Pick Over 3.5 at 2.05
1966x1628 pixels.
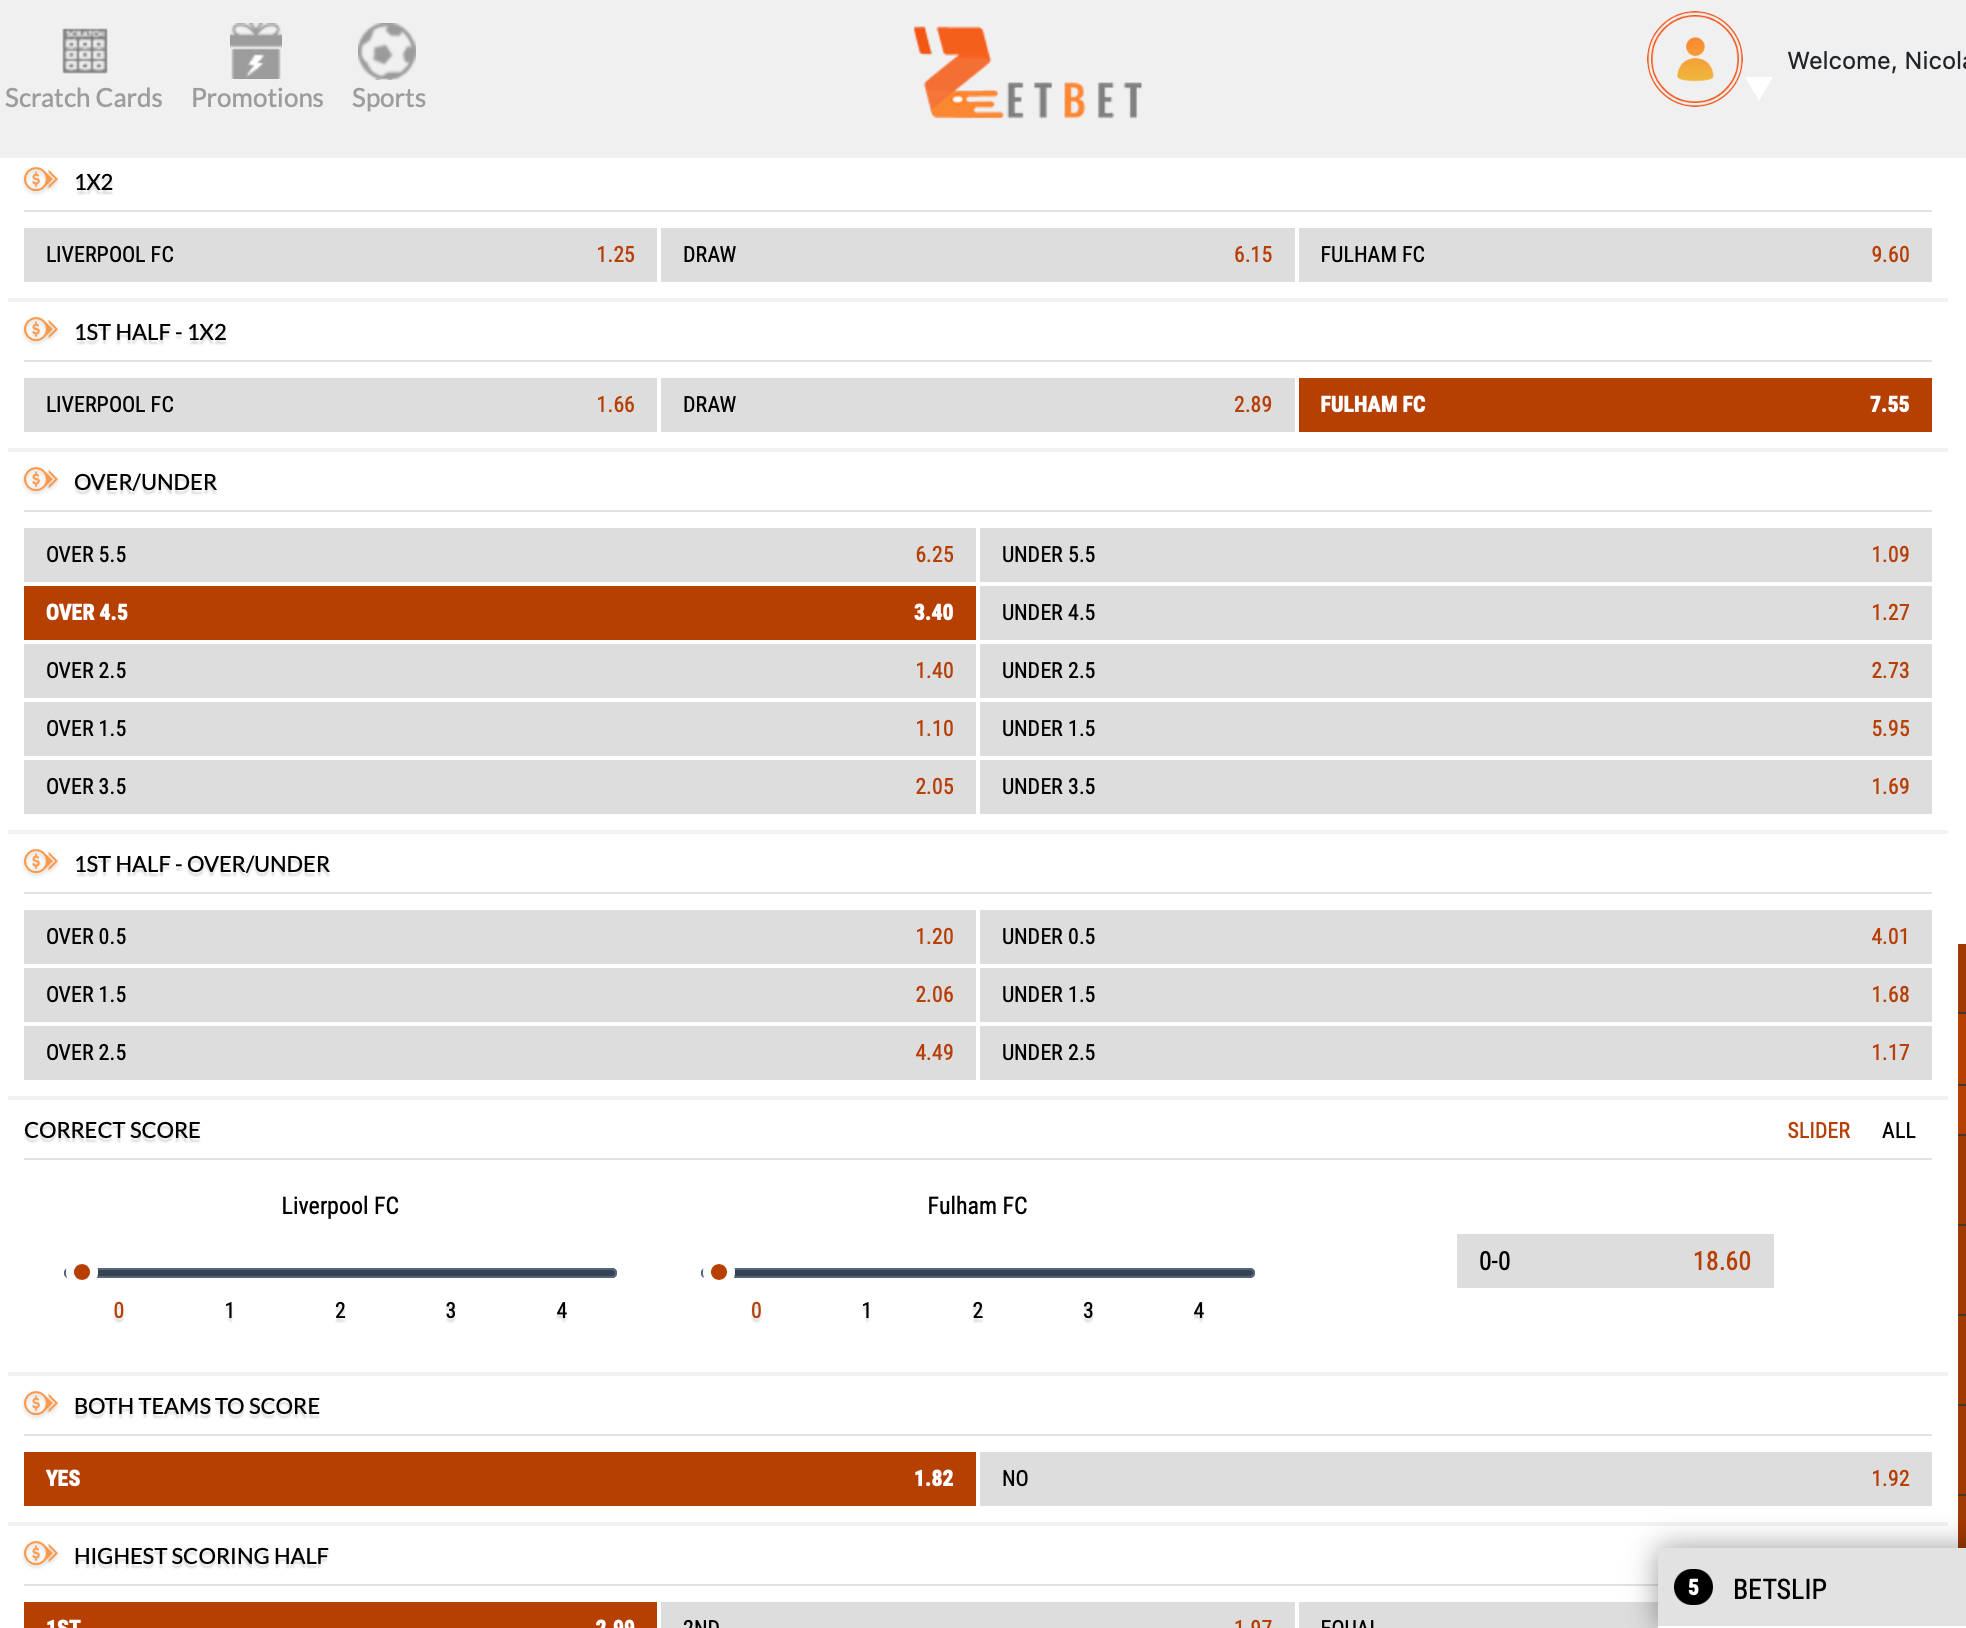point(499,787)
